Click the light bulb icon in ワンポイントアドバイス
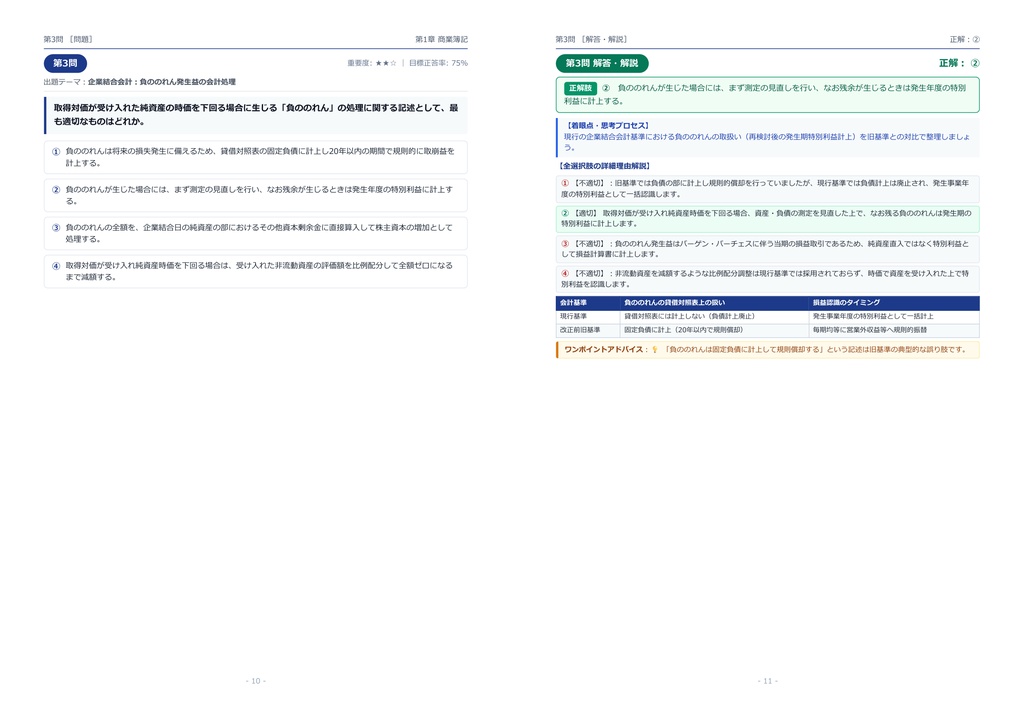This screenshot has height=724, width=1024. 655,350
